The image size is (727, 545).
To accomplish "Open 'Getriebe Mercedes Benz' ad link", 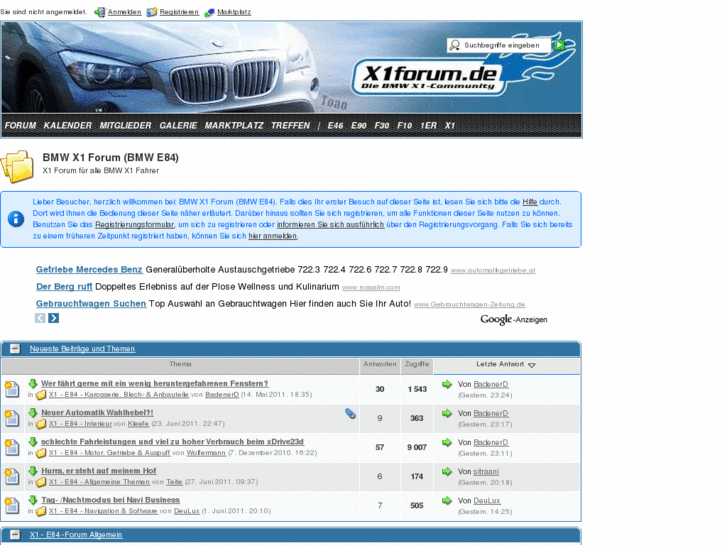I will tap(89, 269).
